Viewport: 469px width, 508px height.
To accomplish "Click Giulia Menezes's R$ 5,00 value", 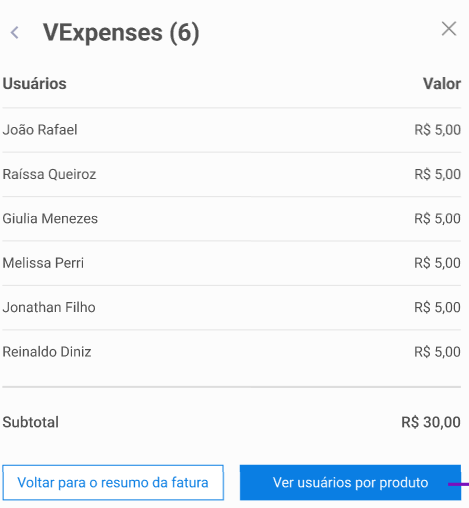I will [x=438, y=219].
